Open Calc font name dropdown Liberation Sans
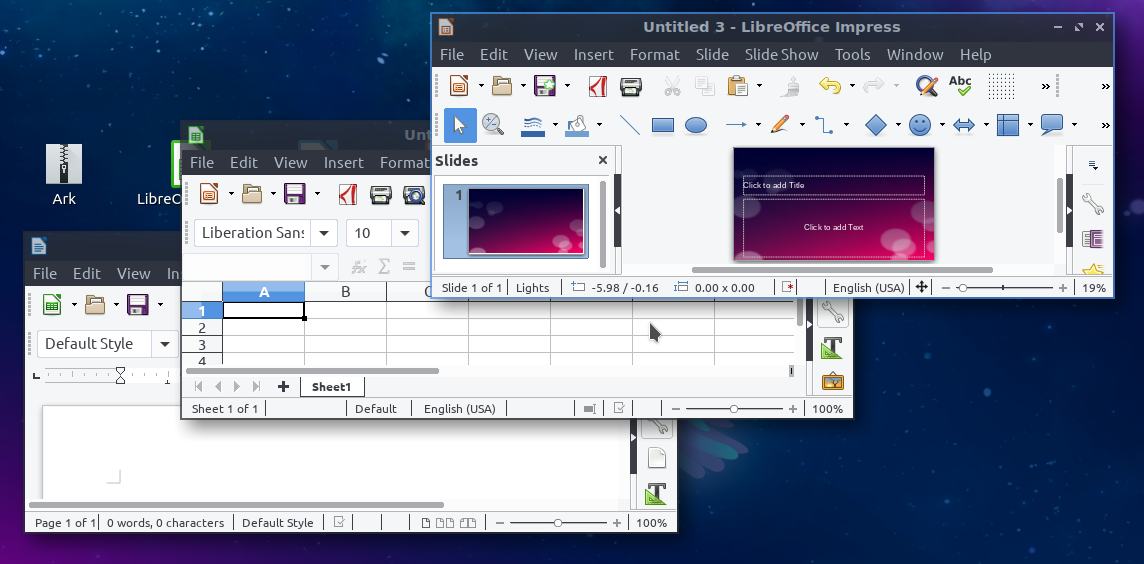Viewport: 1144px width, 564px height. 324,233
